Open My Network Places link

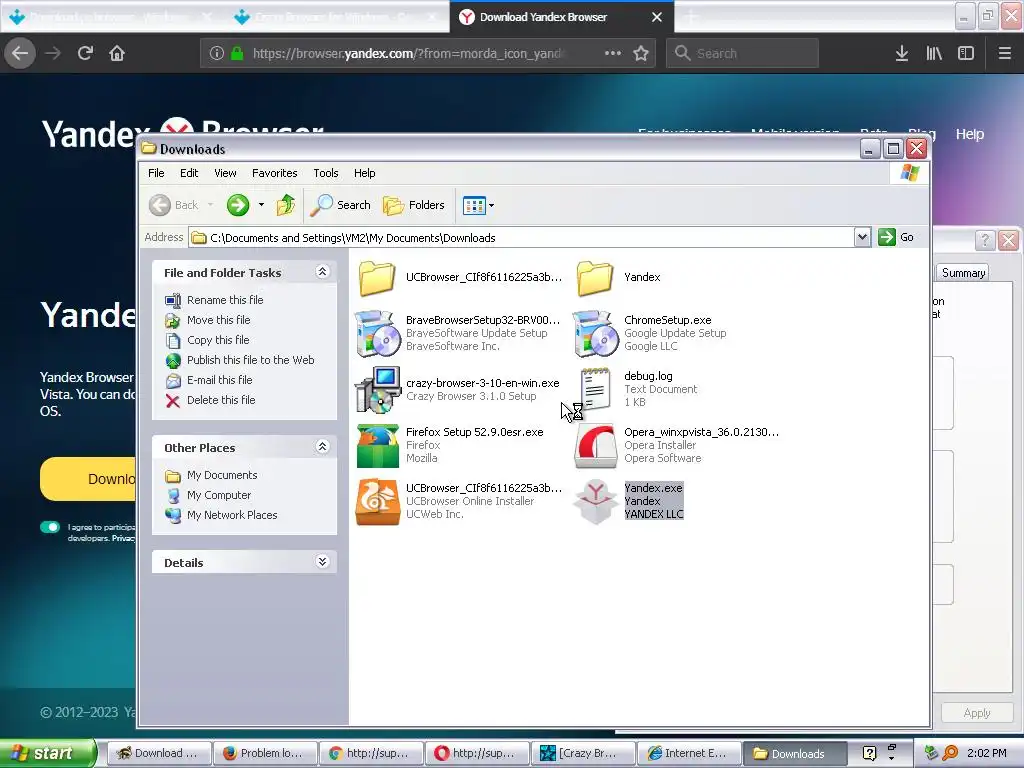point(232,515)
